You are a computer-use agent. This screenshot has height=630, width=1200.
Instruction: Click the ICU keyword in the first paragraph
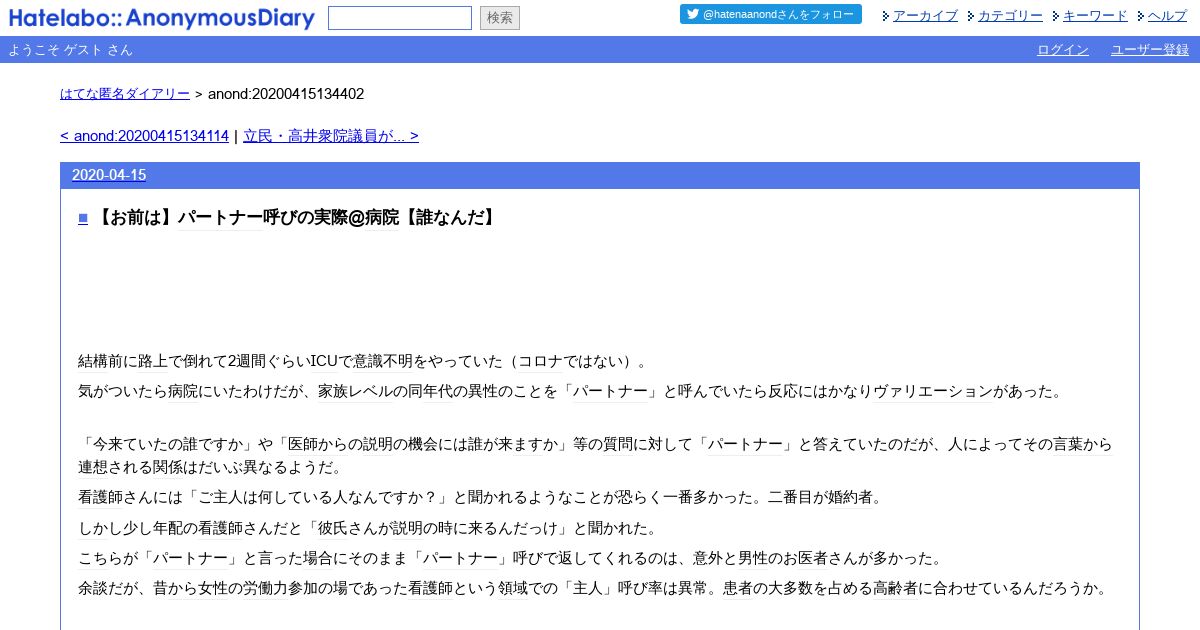click(326, 361)
